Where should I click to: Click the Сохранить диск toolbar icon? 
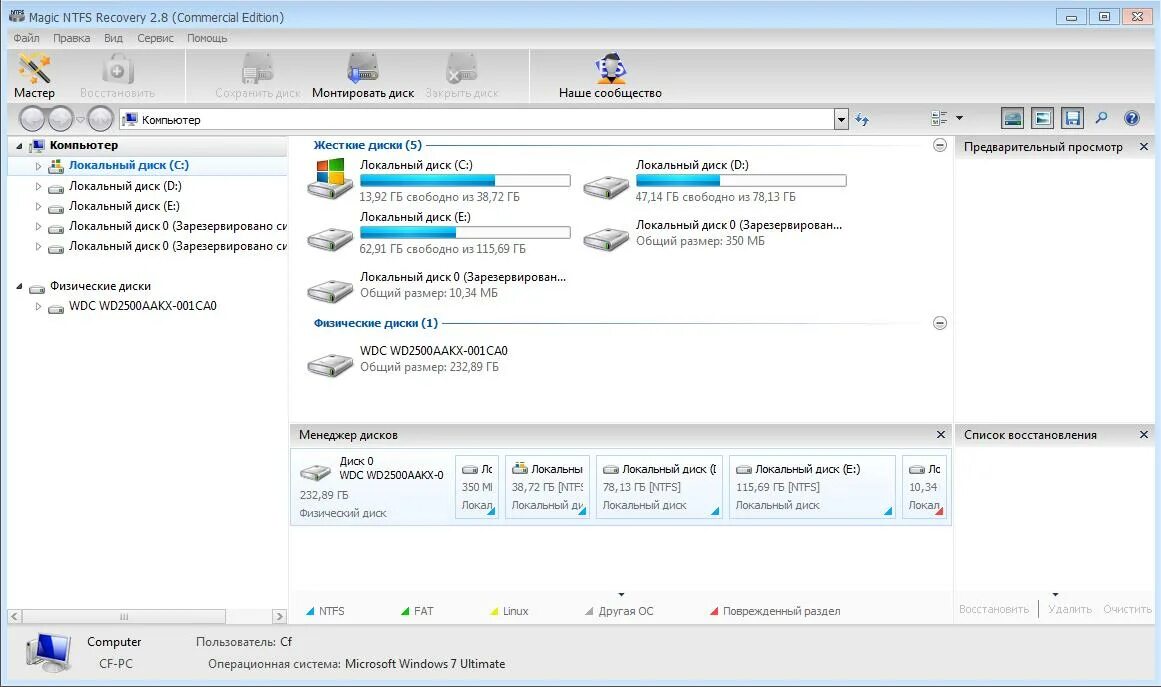(258, 69)
